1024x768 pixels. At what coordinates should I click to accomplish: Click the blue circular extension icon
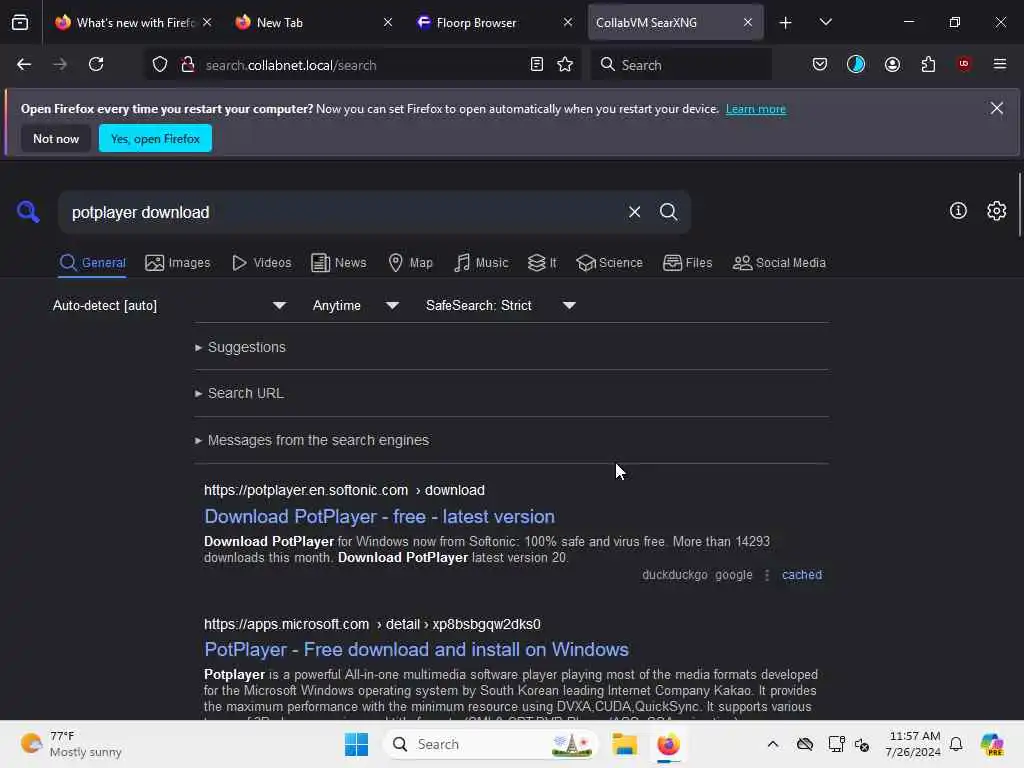point(856,65)
